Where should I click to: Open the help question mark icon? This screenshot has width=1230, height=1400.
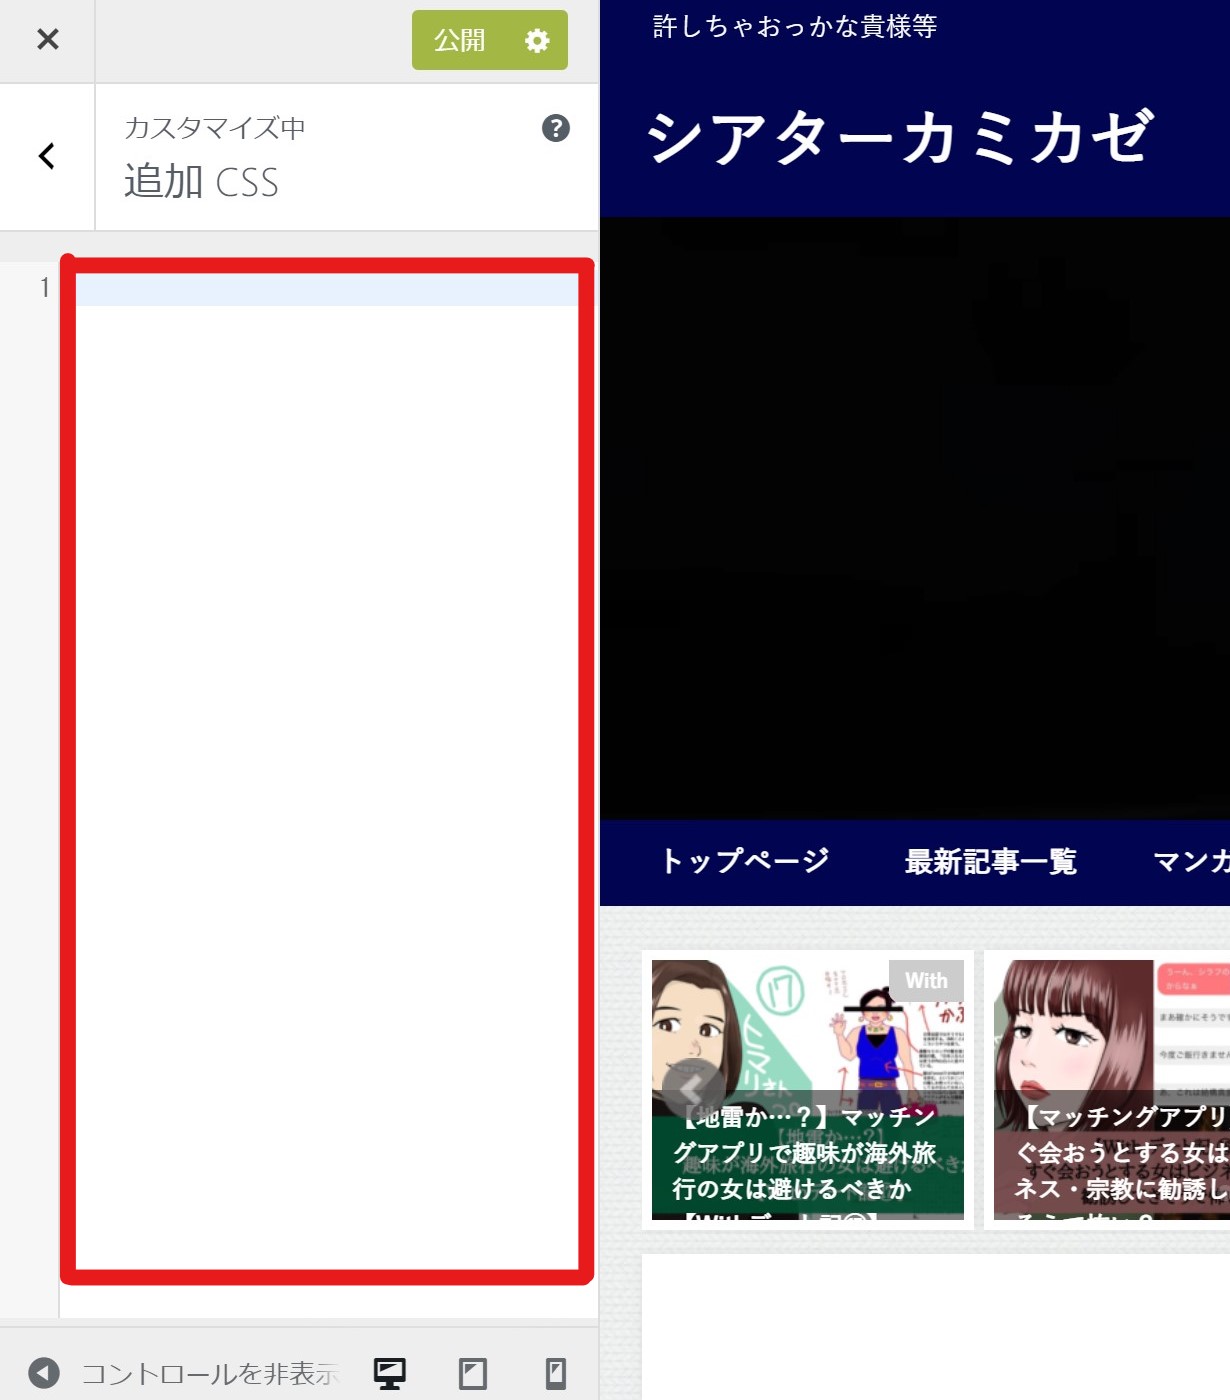[555, 128]
